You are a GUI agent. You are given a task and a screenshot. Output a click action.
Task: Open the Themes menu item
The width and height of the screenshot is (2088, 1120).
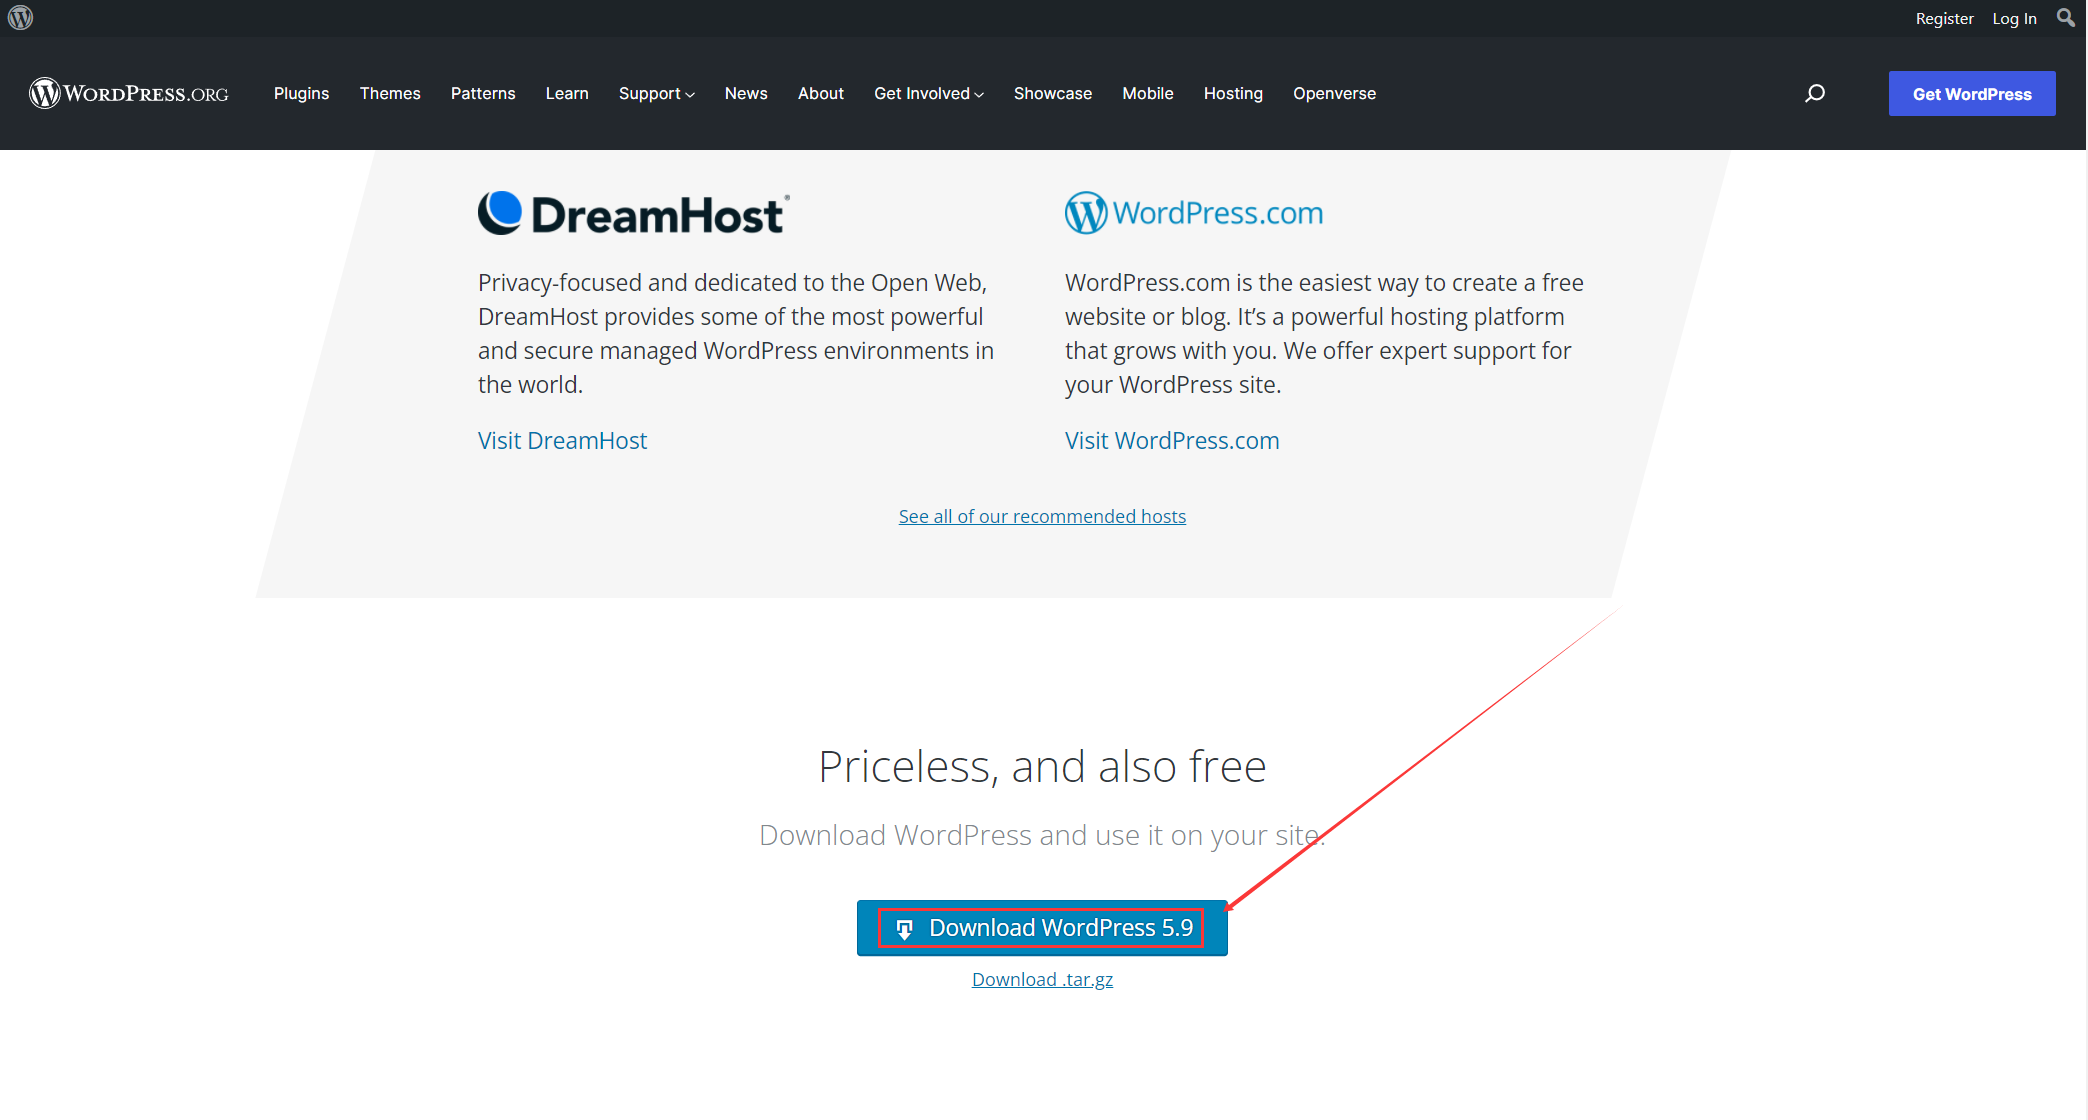tap(390, 93)
